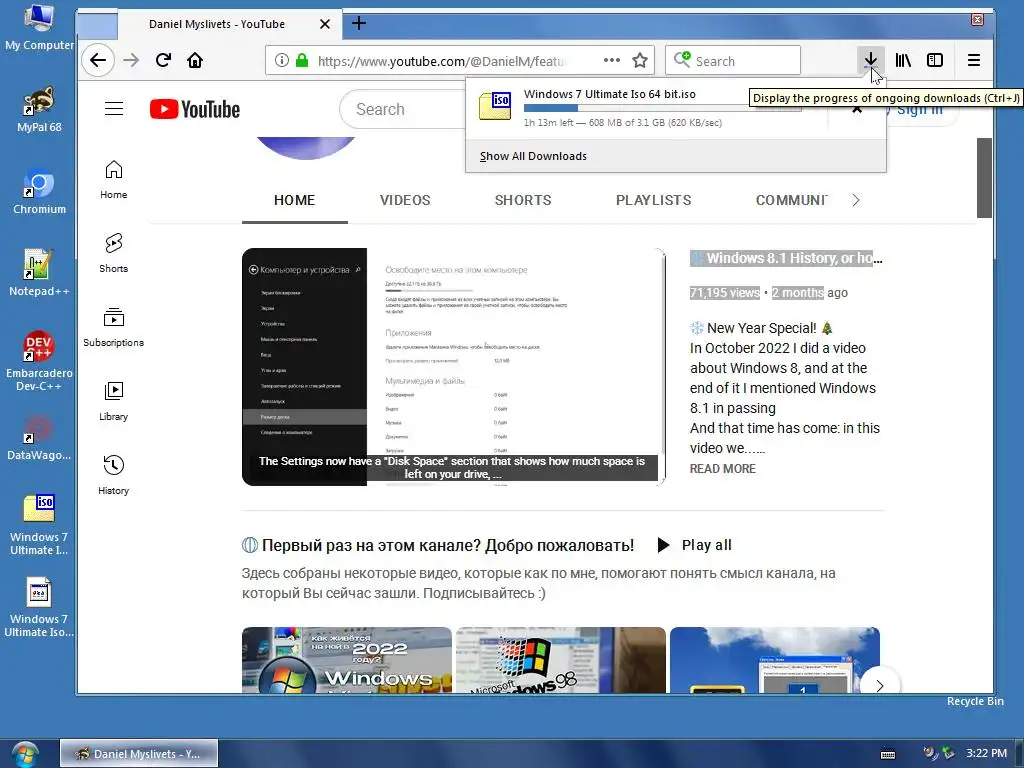Screen dimensions: 1024x768
Task: Click the Daniel Myslivets taskbar button
Action: click(x=138, y=754)
